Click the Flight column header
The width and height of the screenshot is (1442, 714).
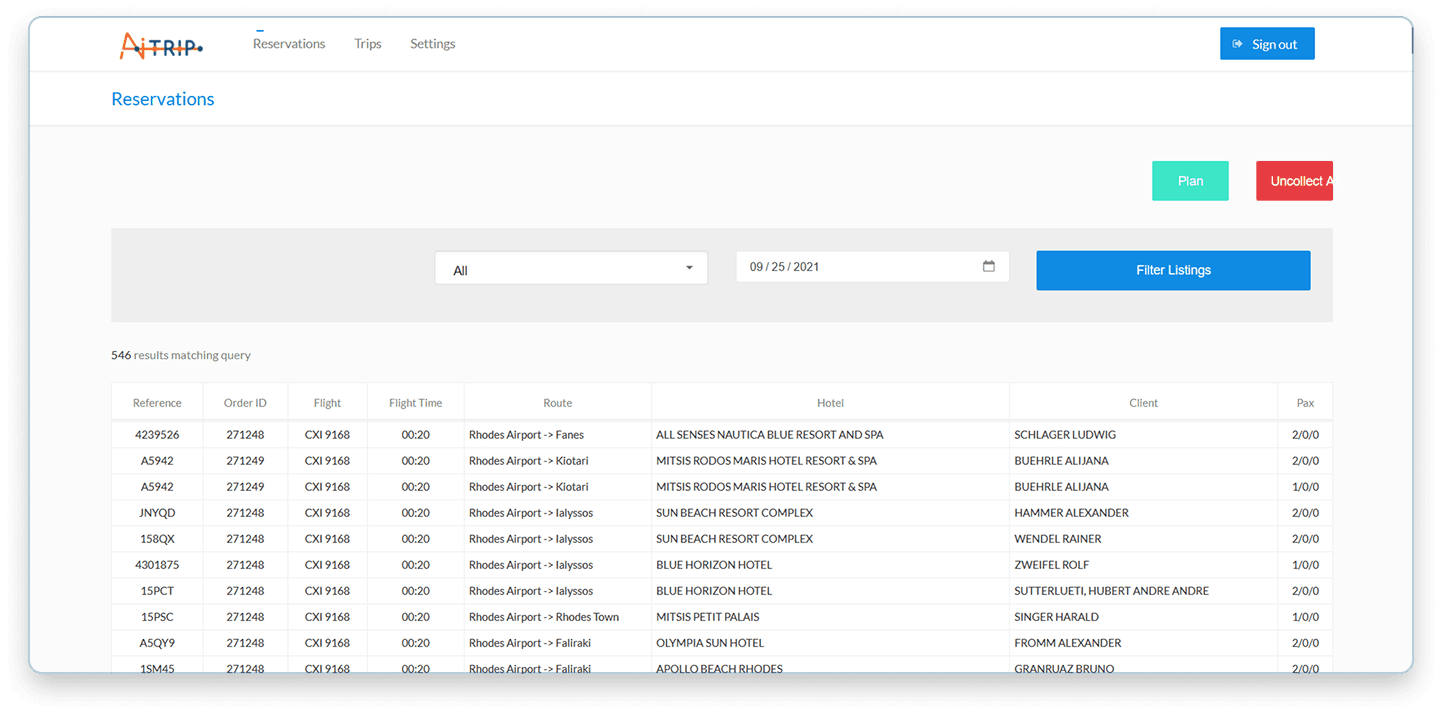327,403
